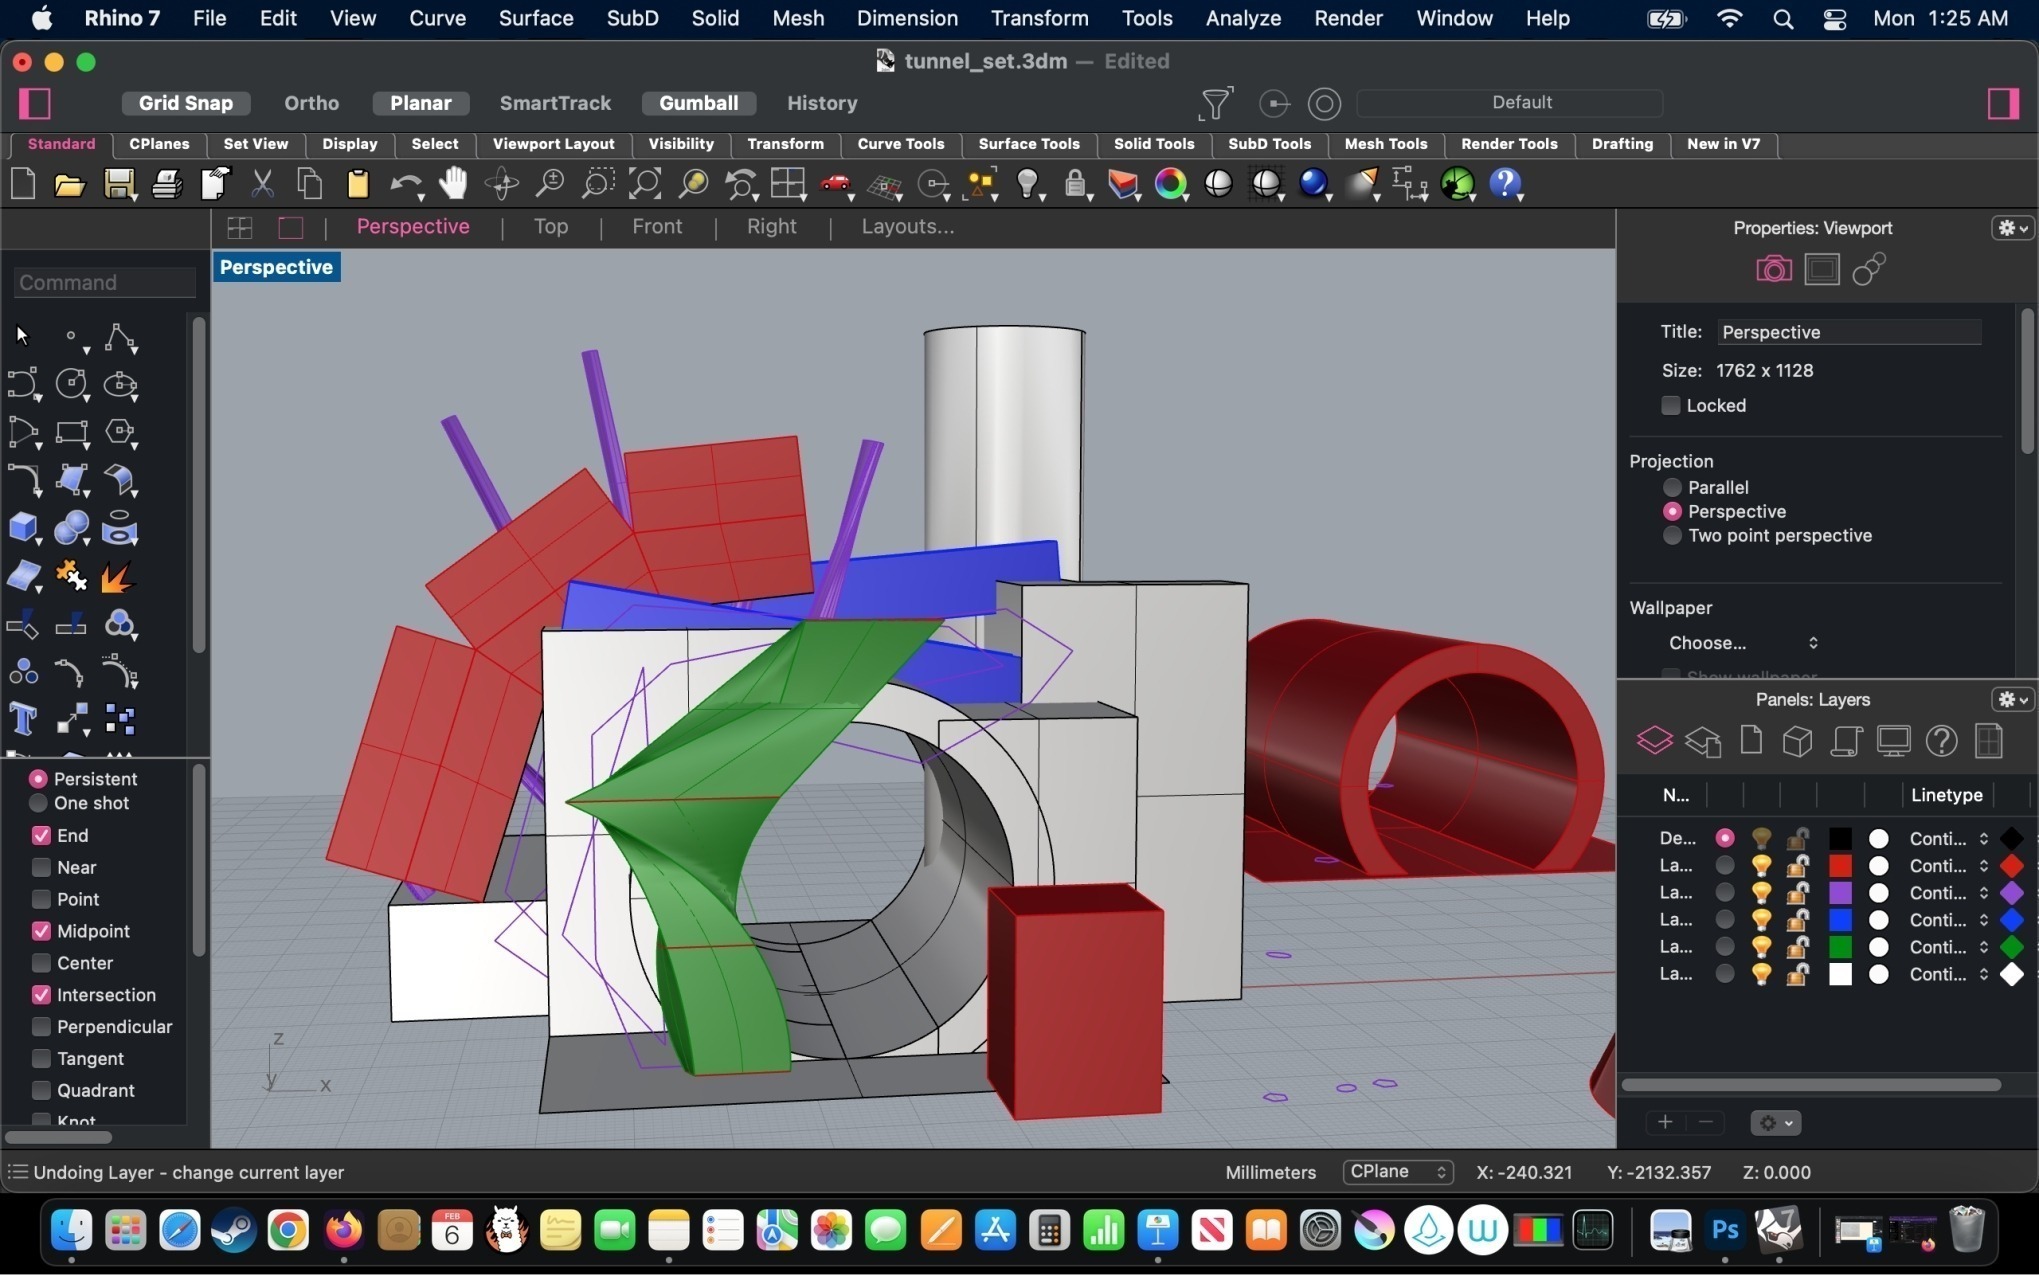This screenshot has width=2039, height=1275.
Task: Select the Pan hand tool
Action: click(453, 184)
